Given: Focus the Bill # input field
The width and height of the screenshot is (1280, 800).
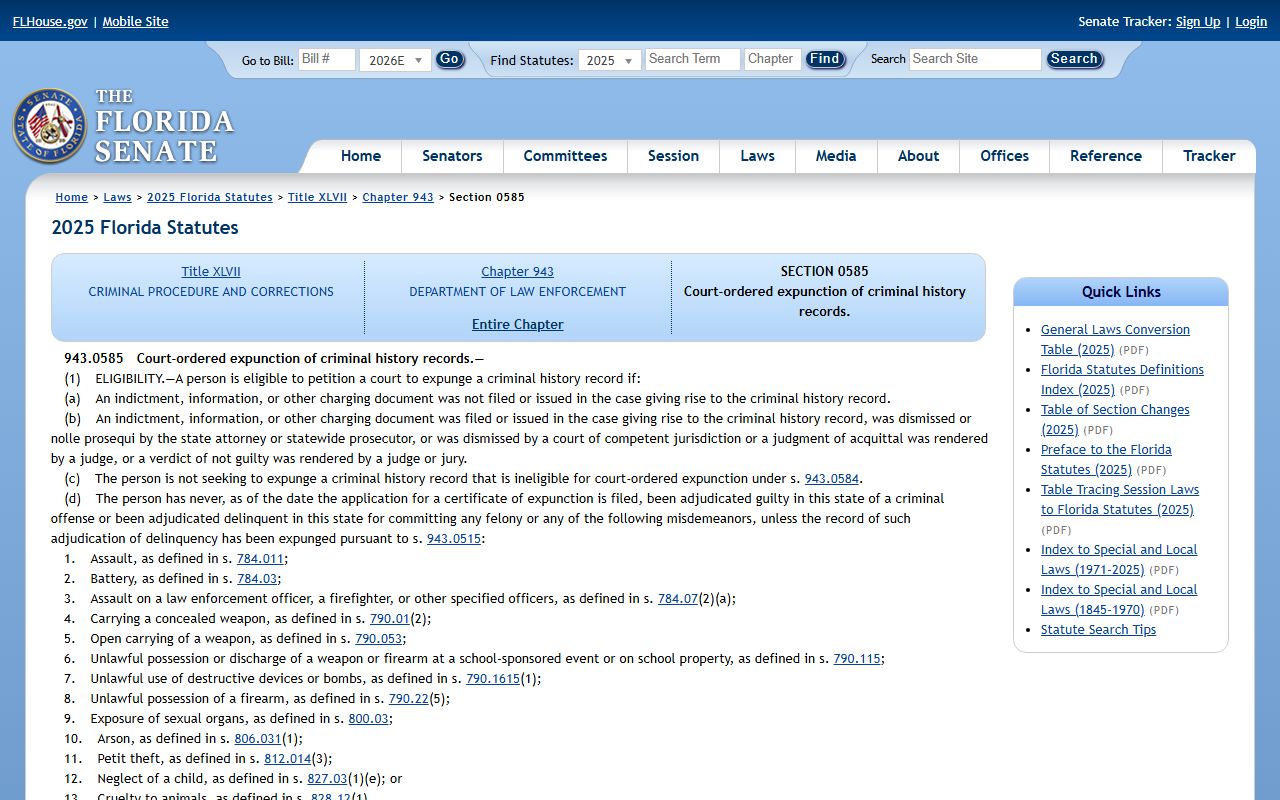Looking at the screenshot, I should (327, 59).
